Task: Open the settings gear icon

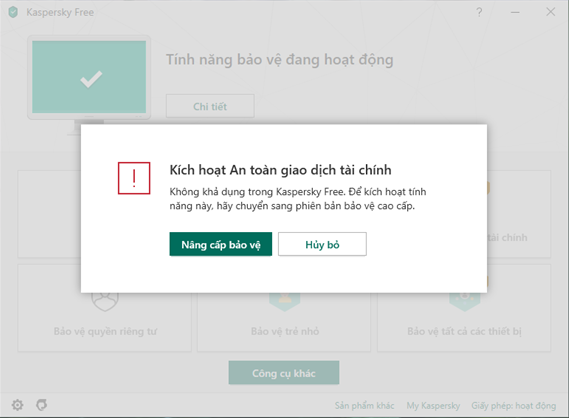Action: pyautogui.click(x=17, y=405)
